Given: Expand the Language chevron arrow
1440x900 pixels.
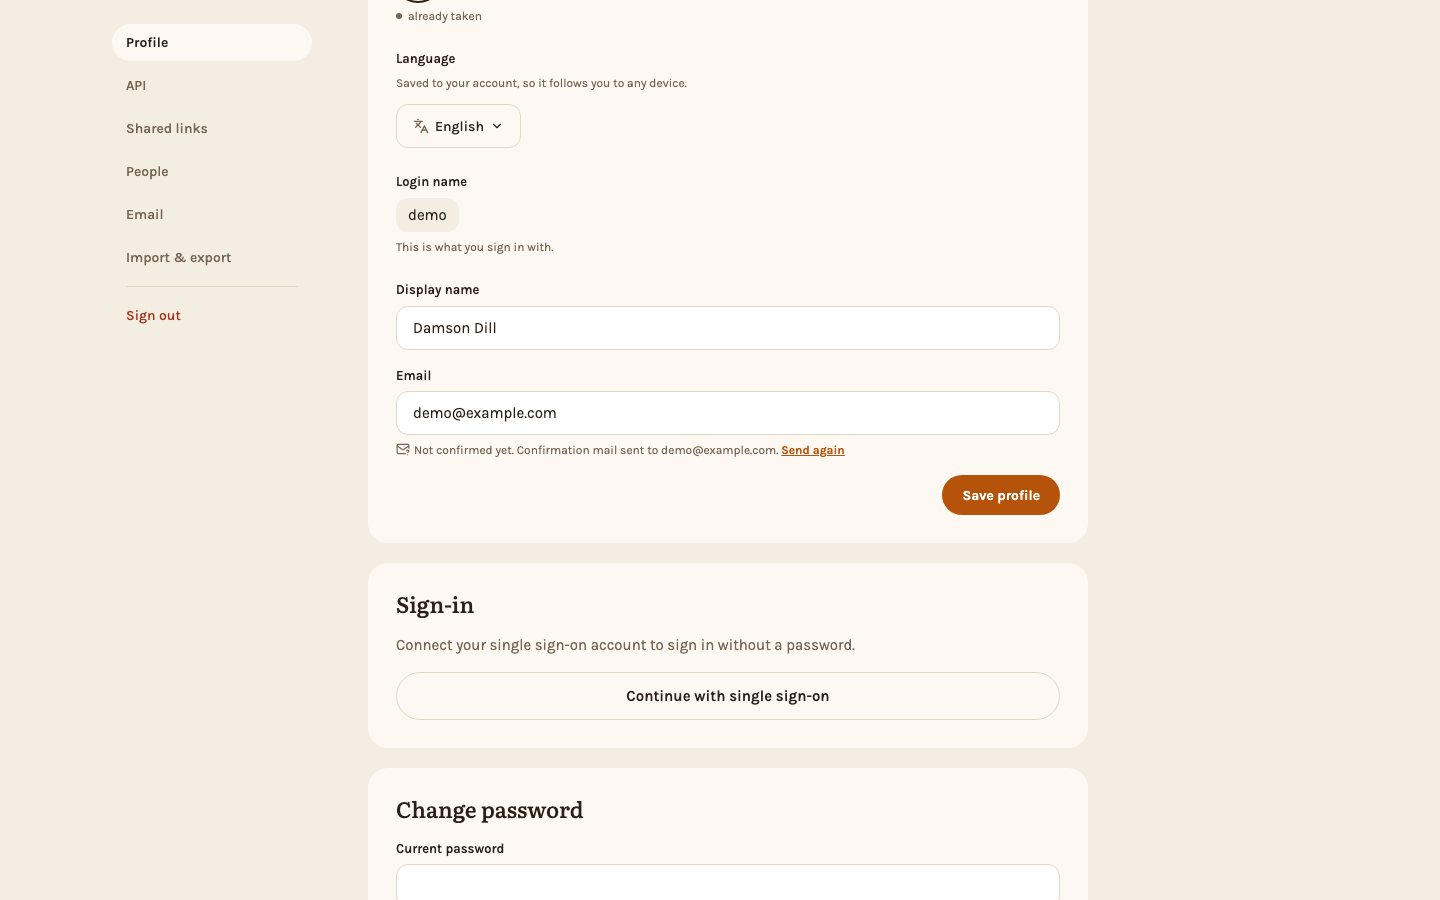Looking at the screenshot, I should [x=497, y=126].
